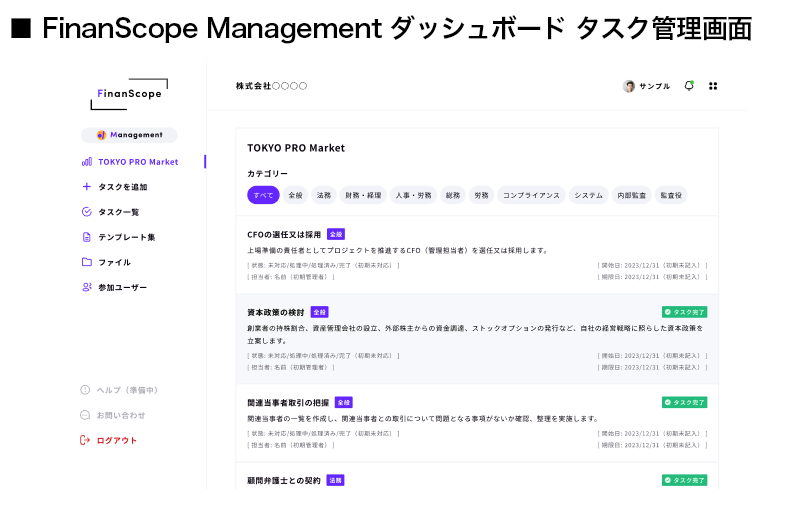Click the checkmark icon for タスク一覧
800x532 pixels.
click(87, 212)
